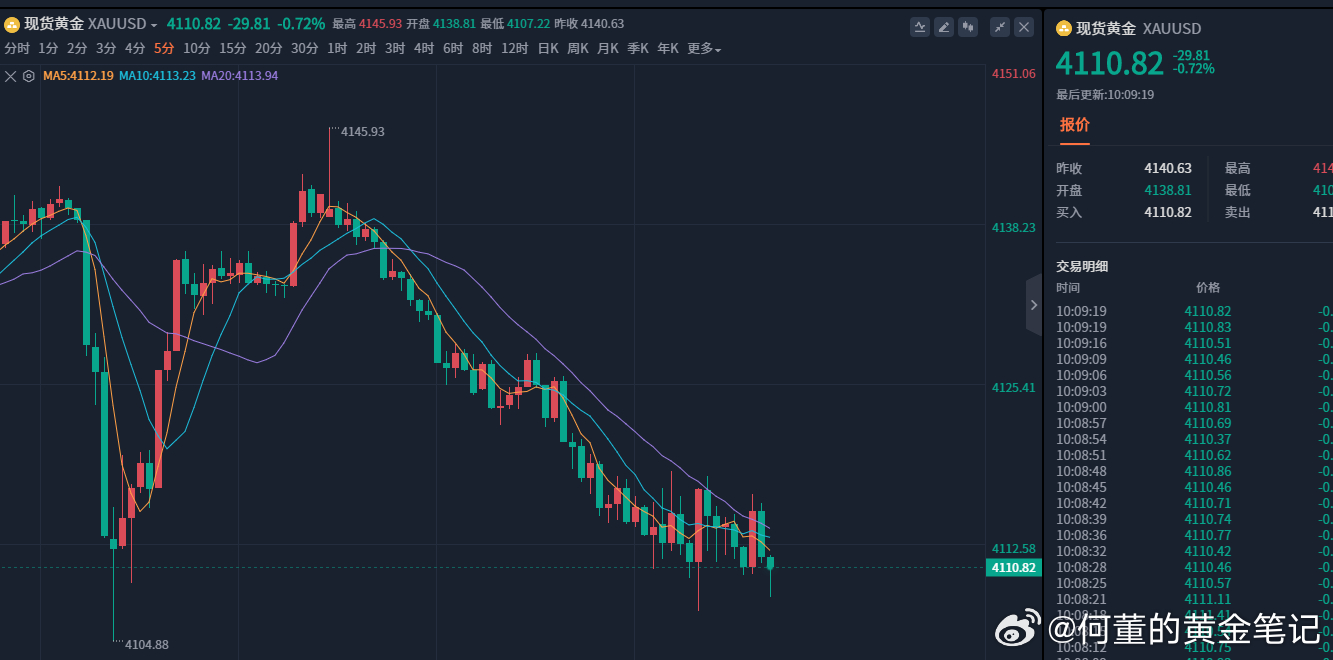Switch to the 3时 timeframe
This screenshot has height=660, width=1333.
[x=395, y=48]
